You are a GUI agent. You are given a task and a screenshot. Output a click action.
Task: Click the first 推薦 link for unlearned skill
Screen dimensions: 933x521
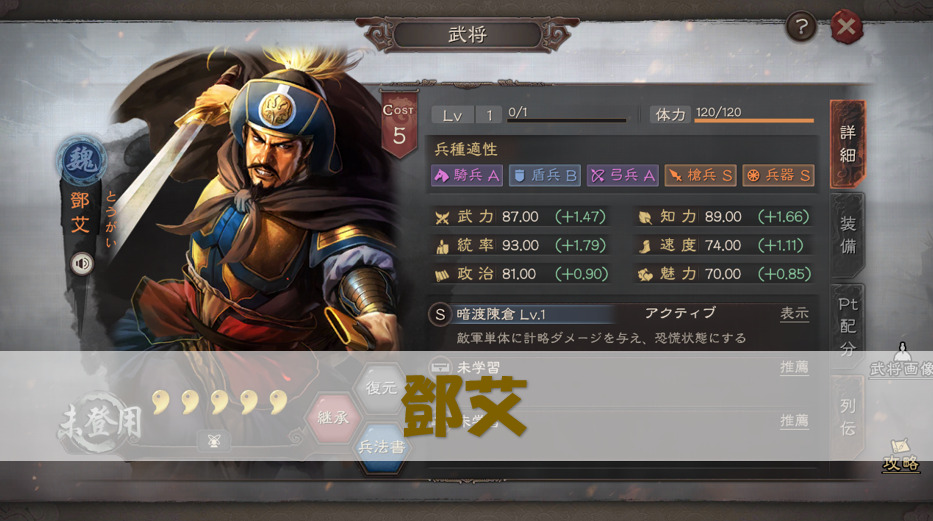pos(794,367)
